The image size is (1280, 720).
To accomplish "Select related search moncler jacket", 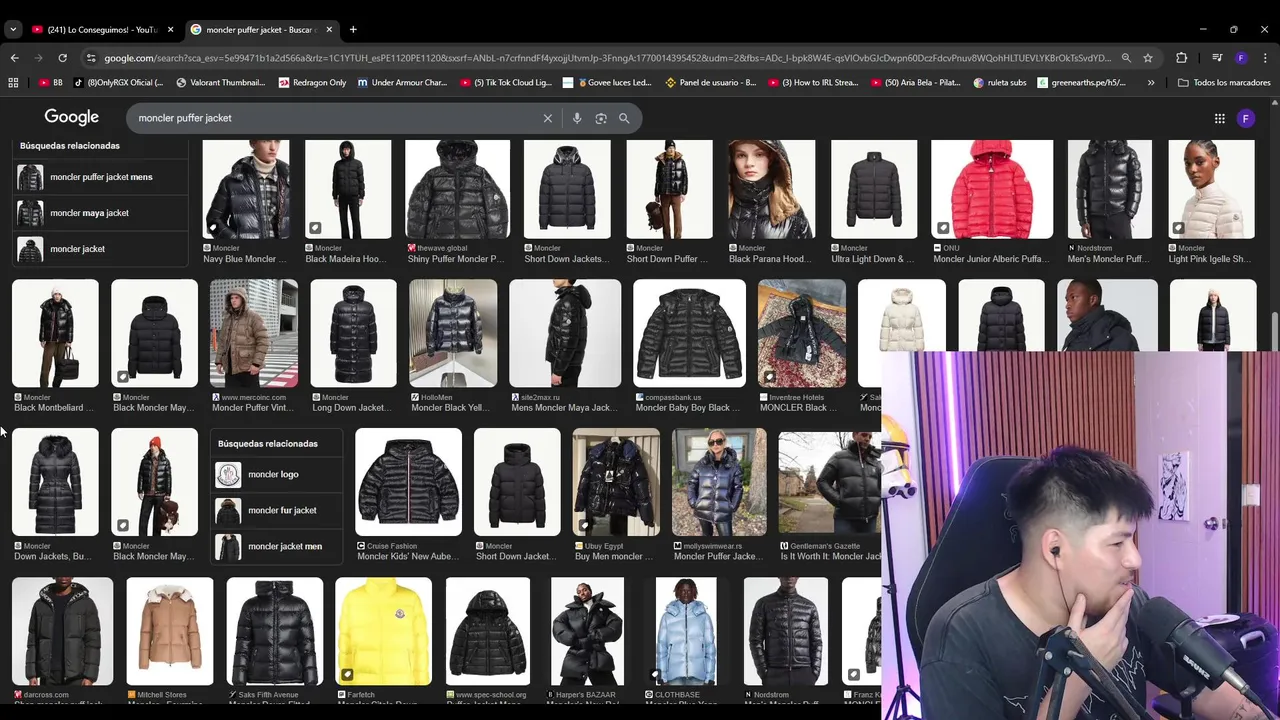I will pos(101,249).
